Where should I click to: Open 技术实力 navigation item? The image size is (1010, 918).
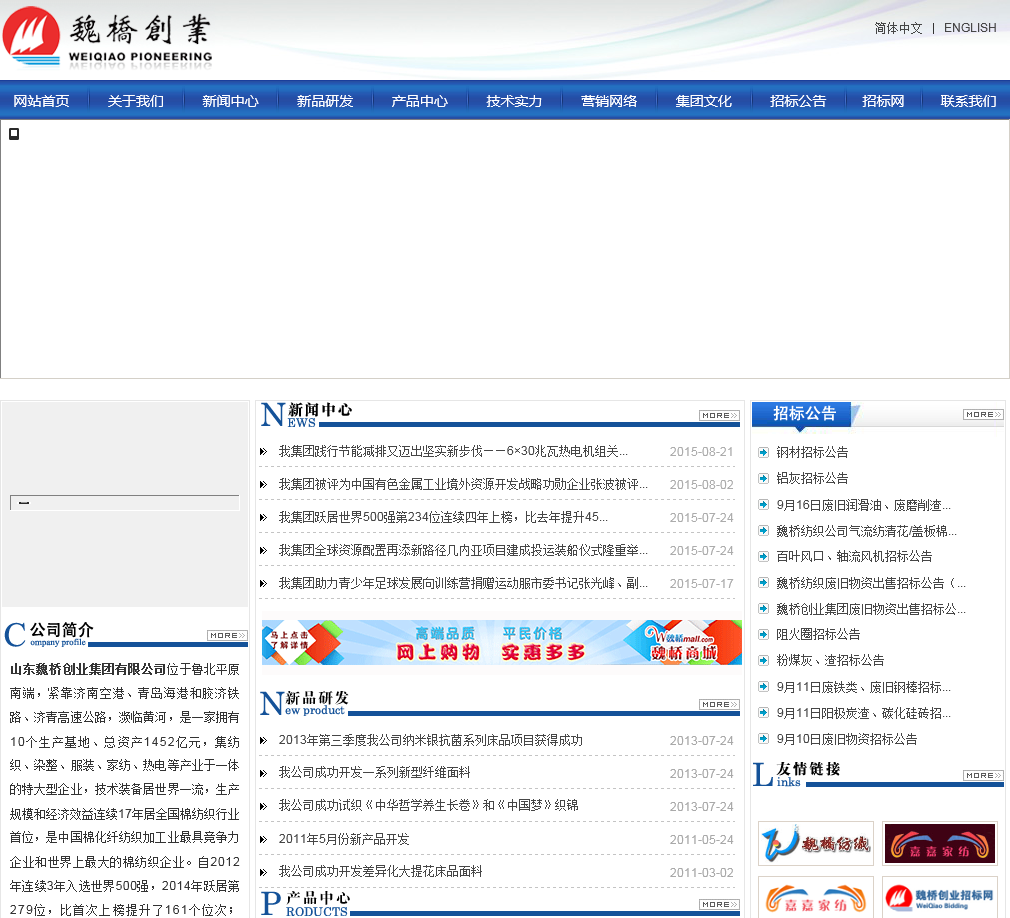coord(514,101)
